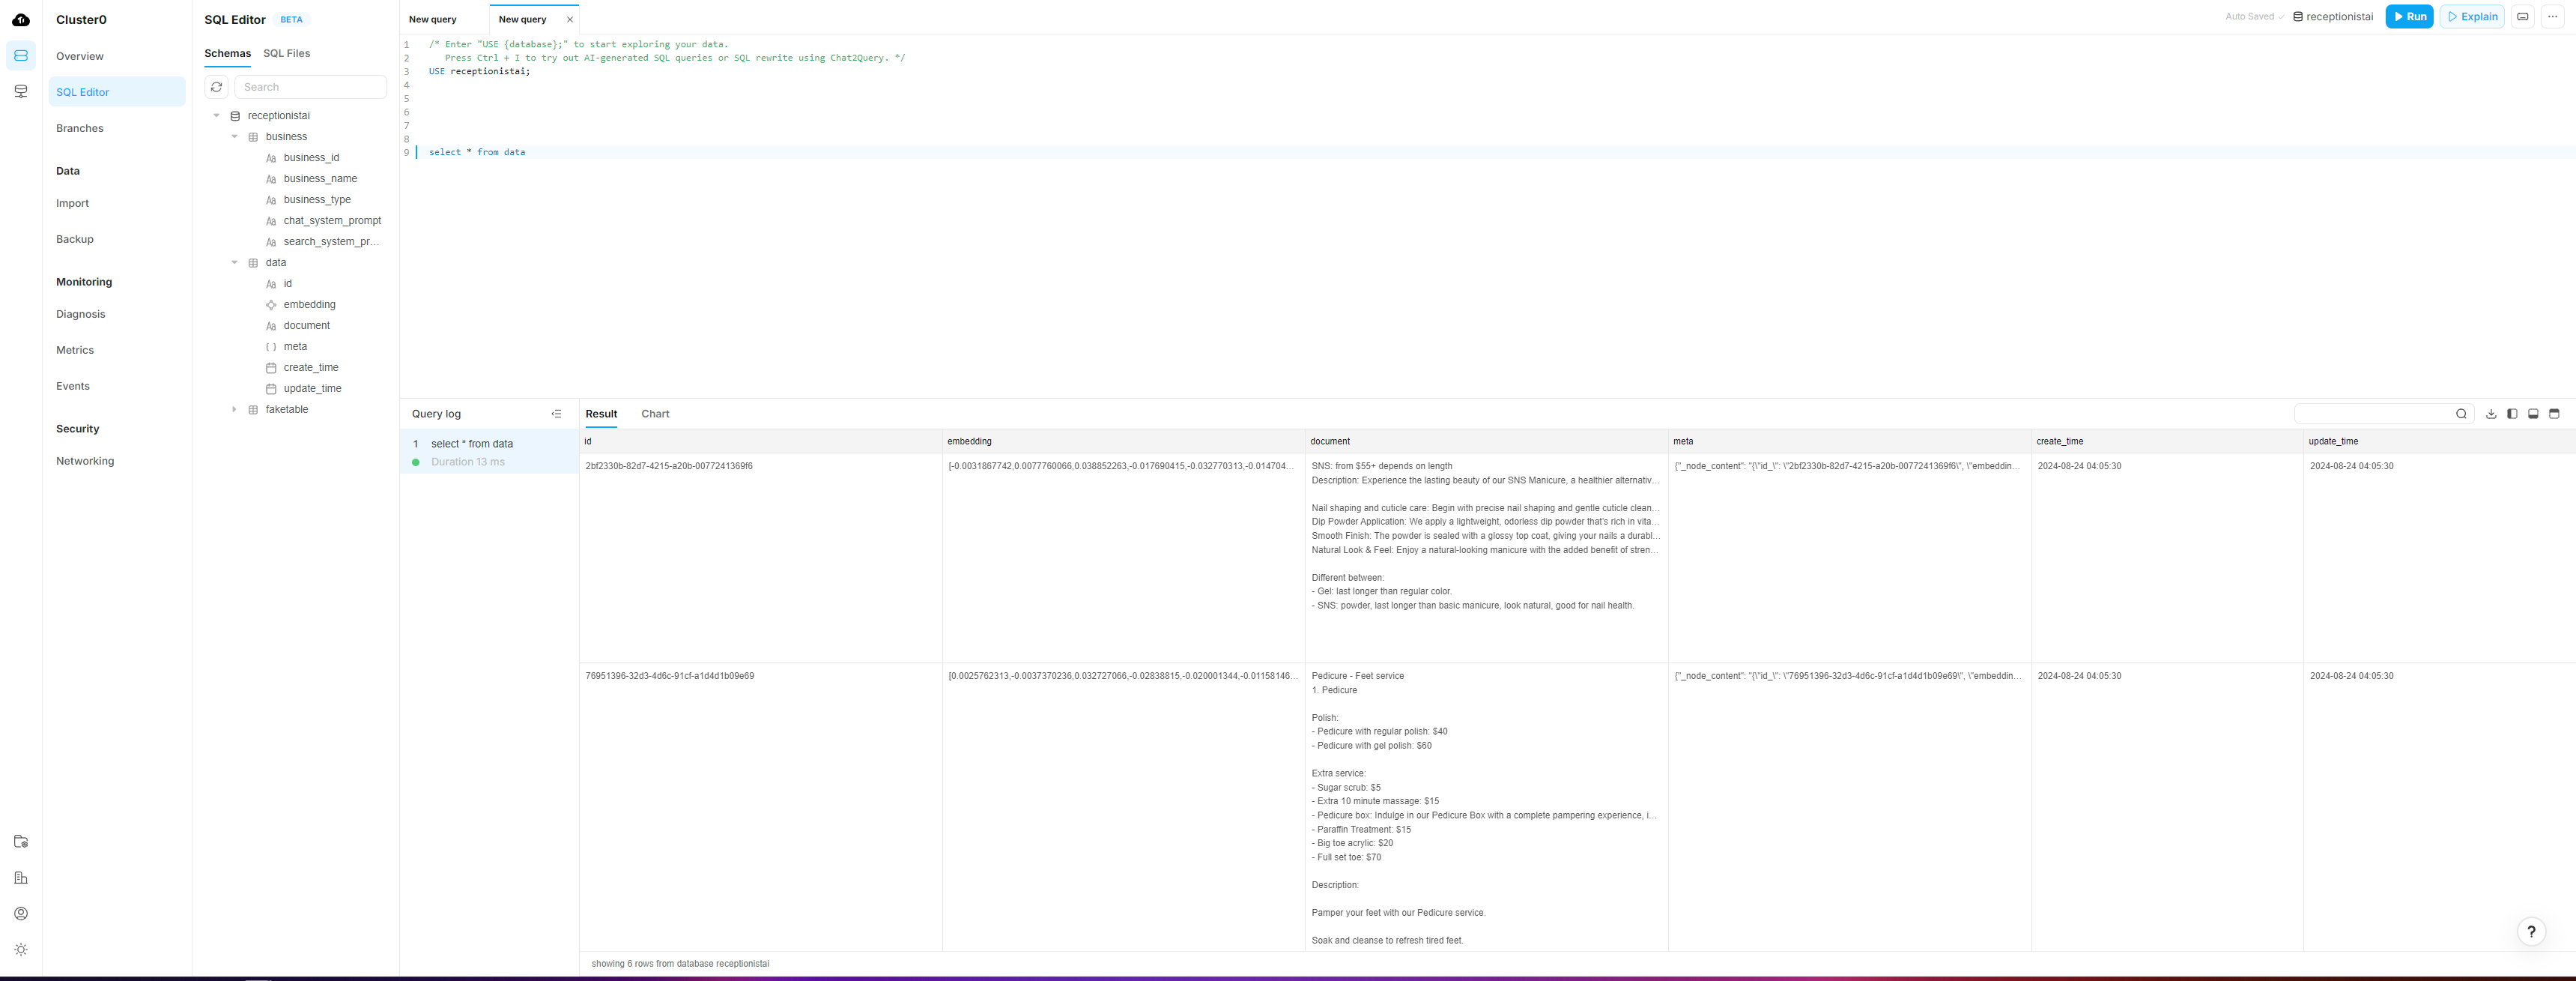2576x981 pixels.
Task: Toggle left side panel layout
Action: point(2512,414)
